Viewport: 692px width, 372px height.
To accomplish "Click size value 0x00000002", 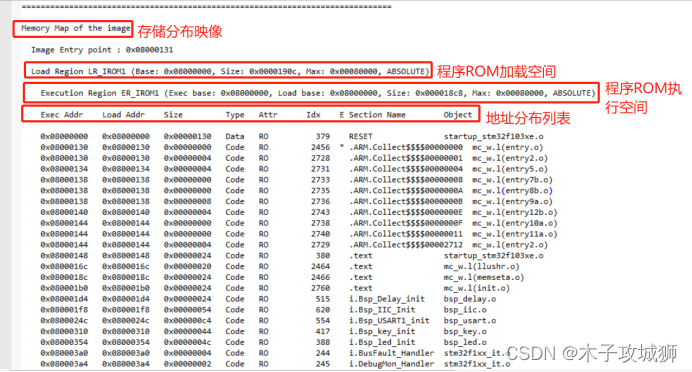I will click(x=188, y=364).
